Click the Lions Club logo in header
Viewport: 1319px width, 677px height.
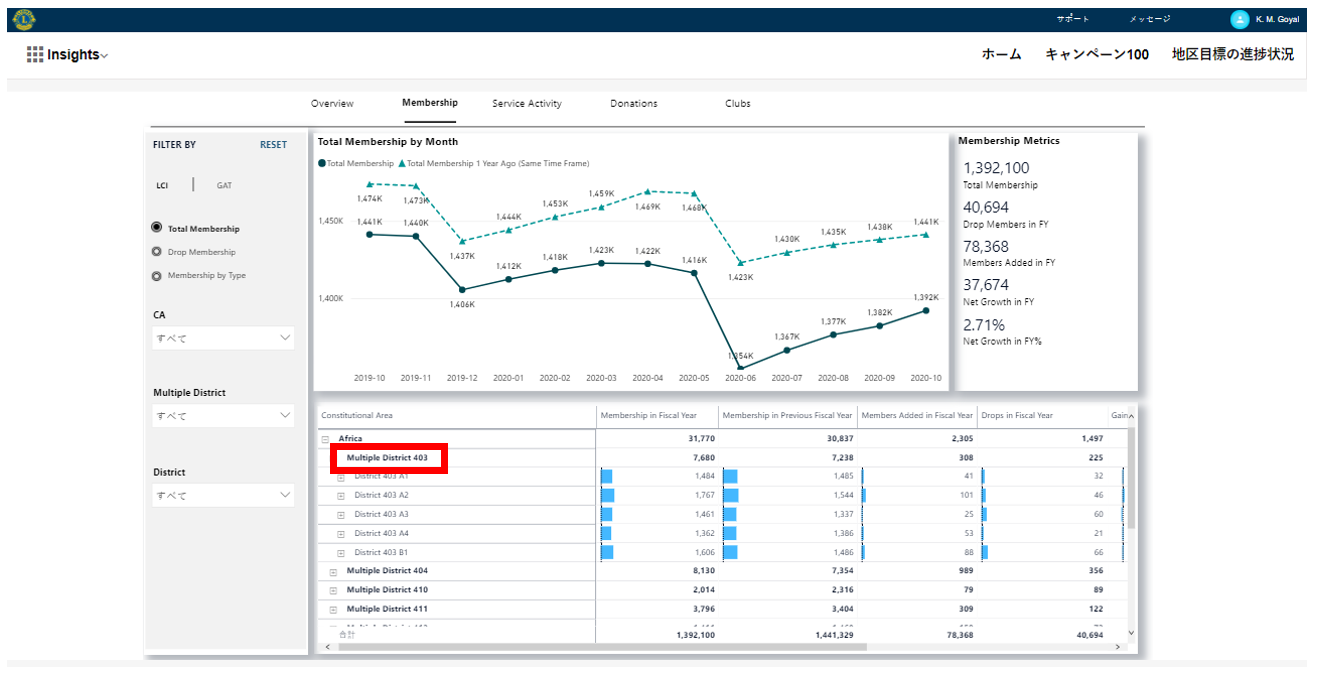click(x=24, y=19)
